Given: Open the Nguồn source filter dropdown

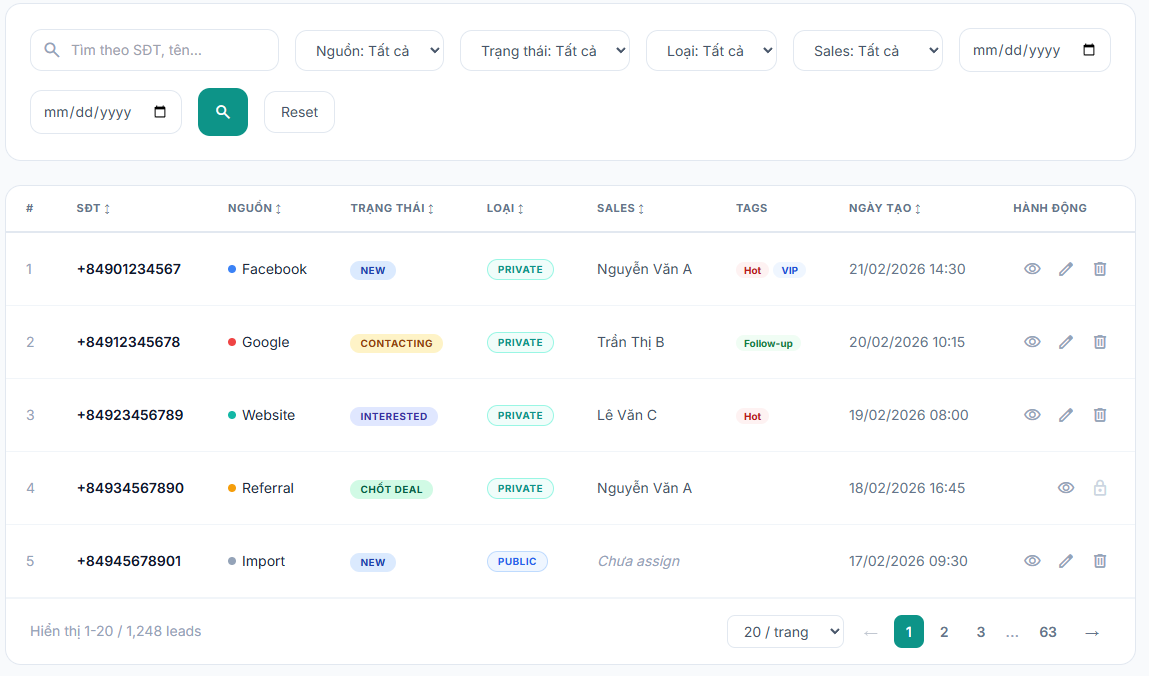Looking at the screenshot, I should click(x=369, y=50).
